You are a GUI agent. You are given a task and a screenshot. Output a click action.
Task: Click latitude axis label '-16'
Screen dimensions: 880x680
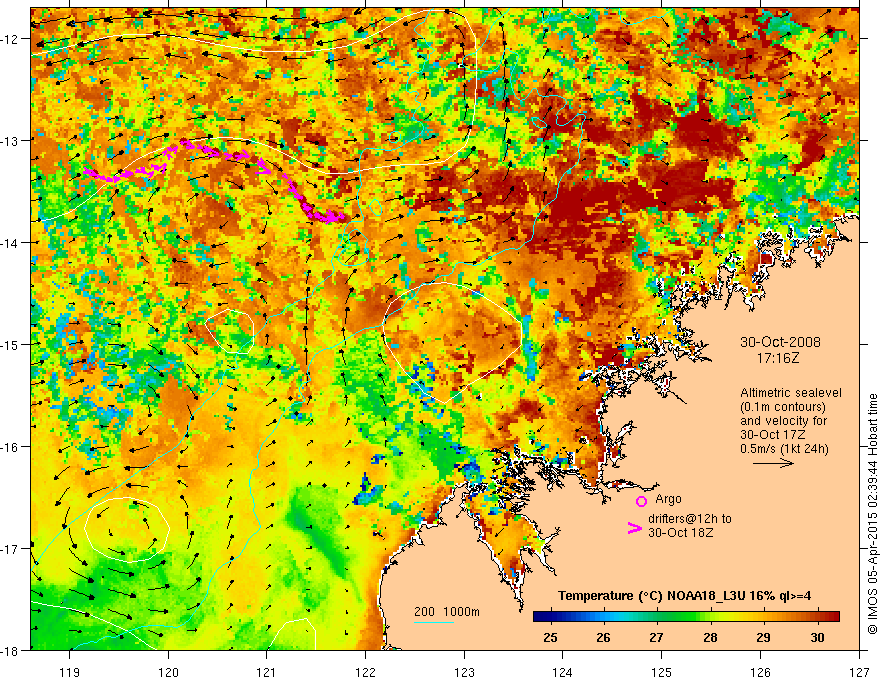click(11, 447)
